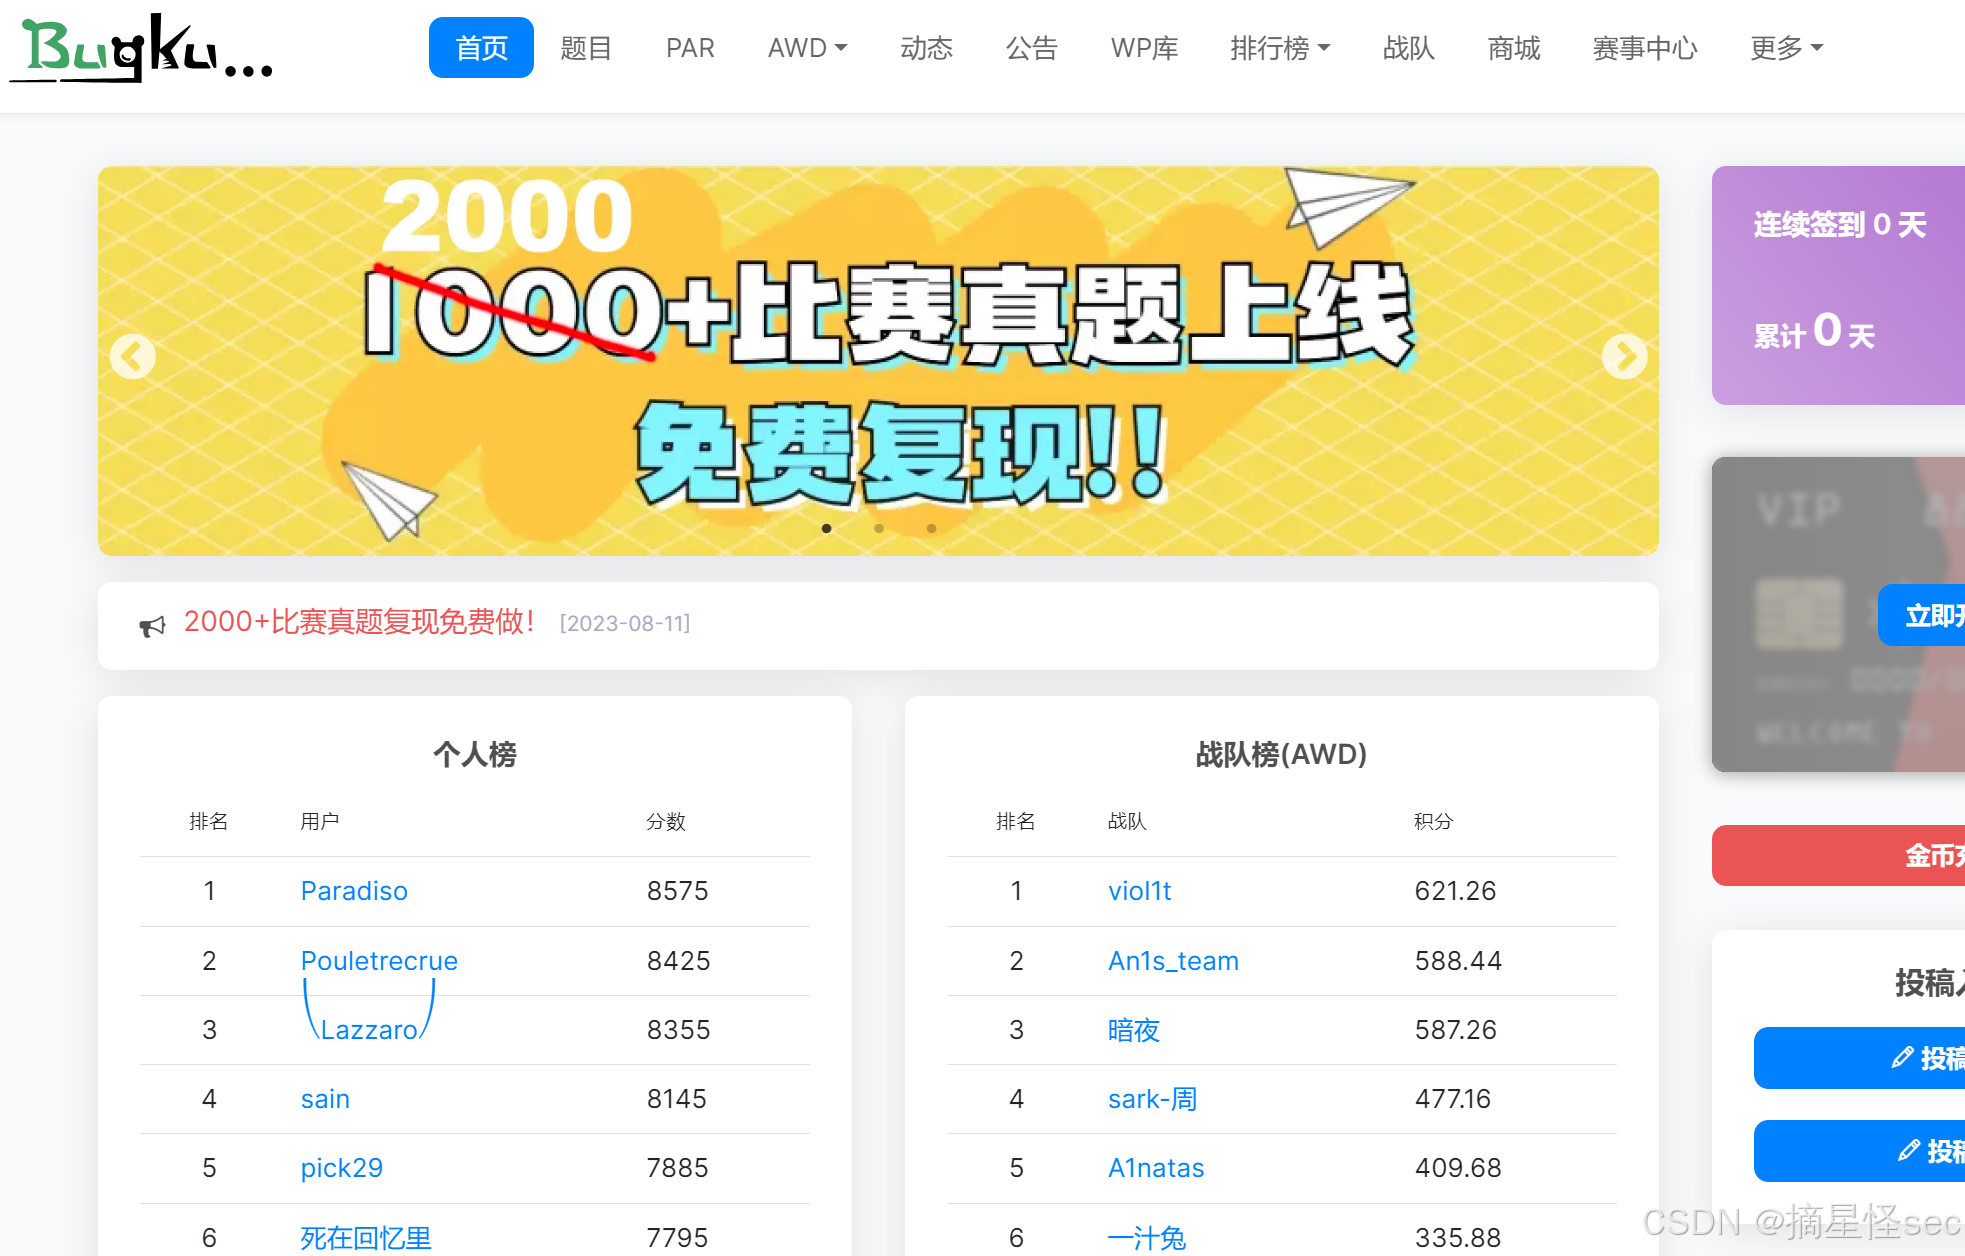The height and width of the screenshot is (1256, 1965).
Task: Open the 题目 navigation tab
Action: pyautogui.click(x=586, y=48)
